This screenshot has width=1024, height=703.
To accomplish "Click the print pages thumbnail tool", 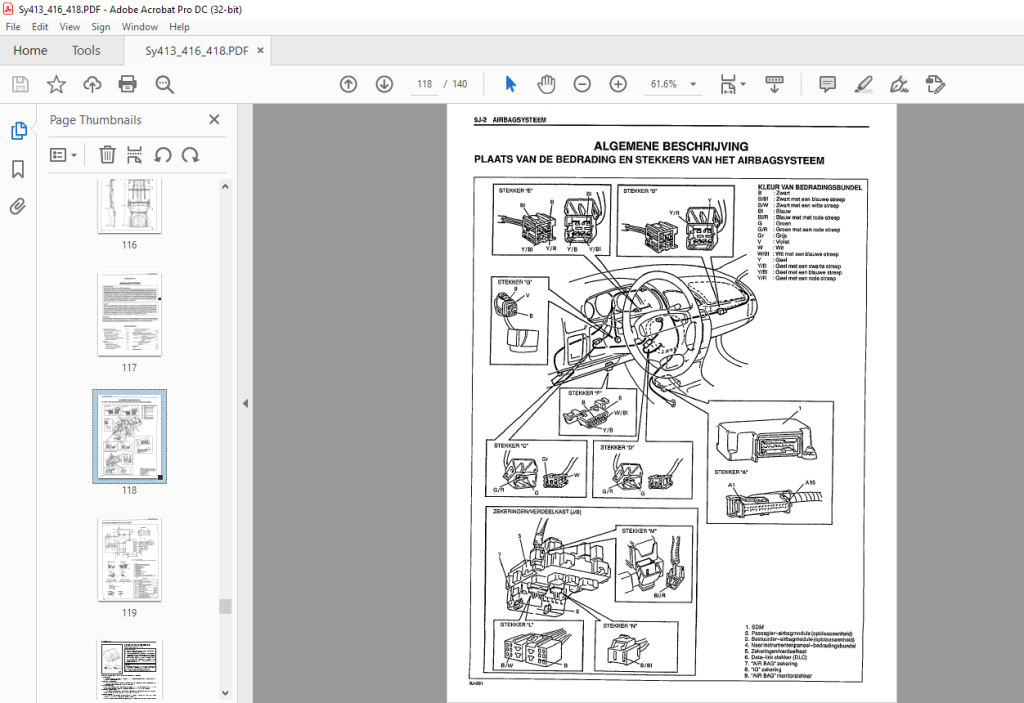I will [135, 155].
